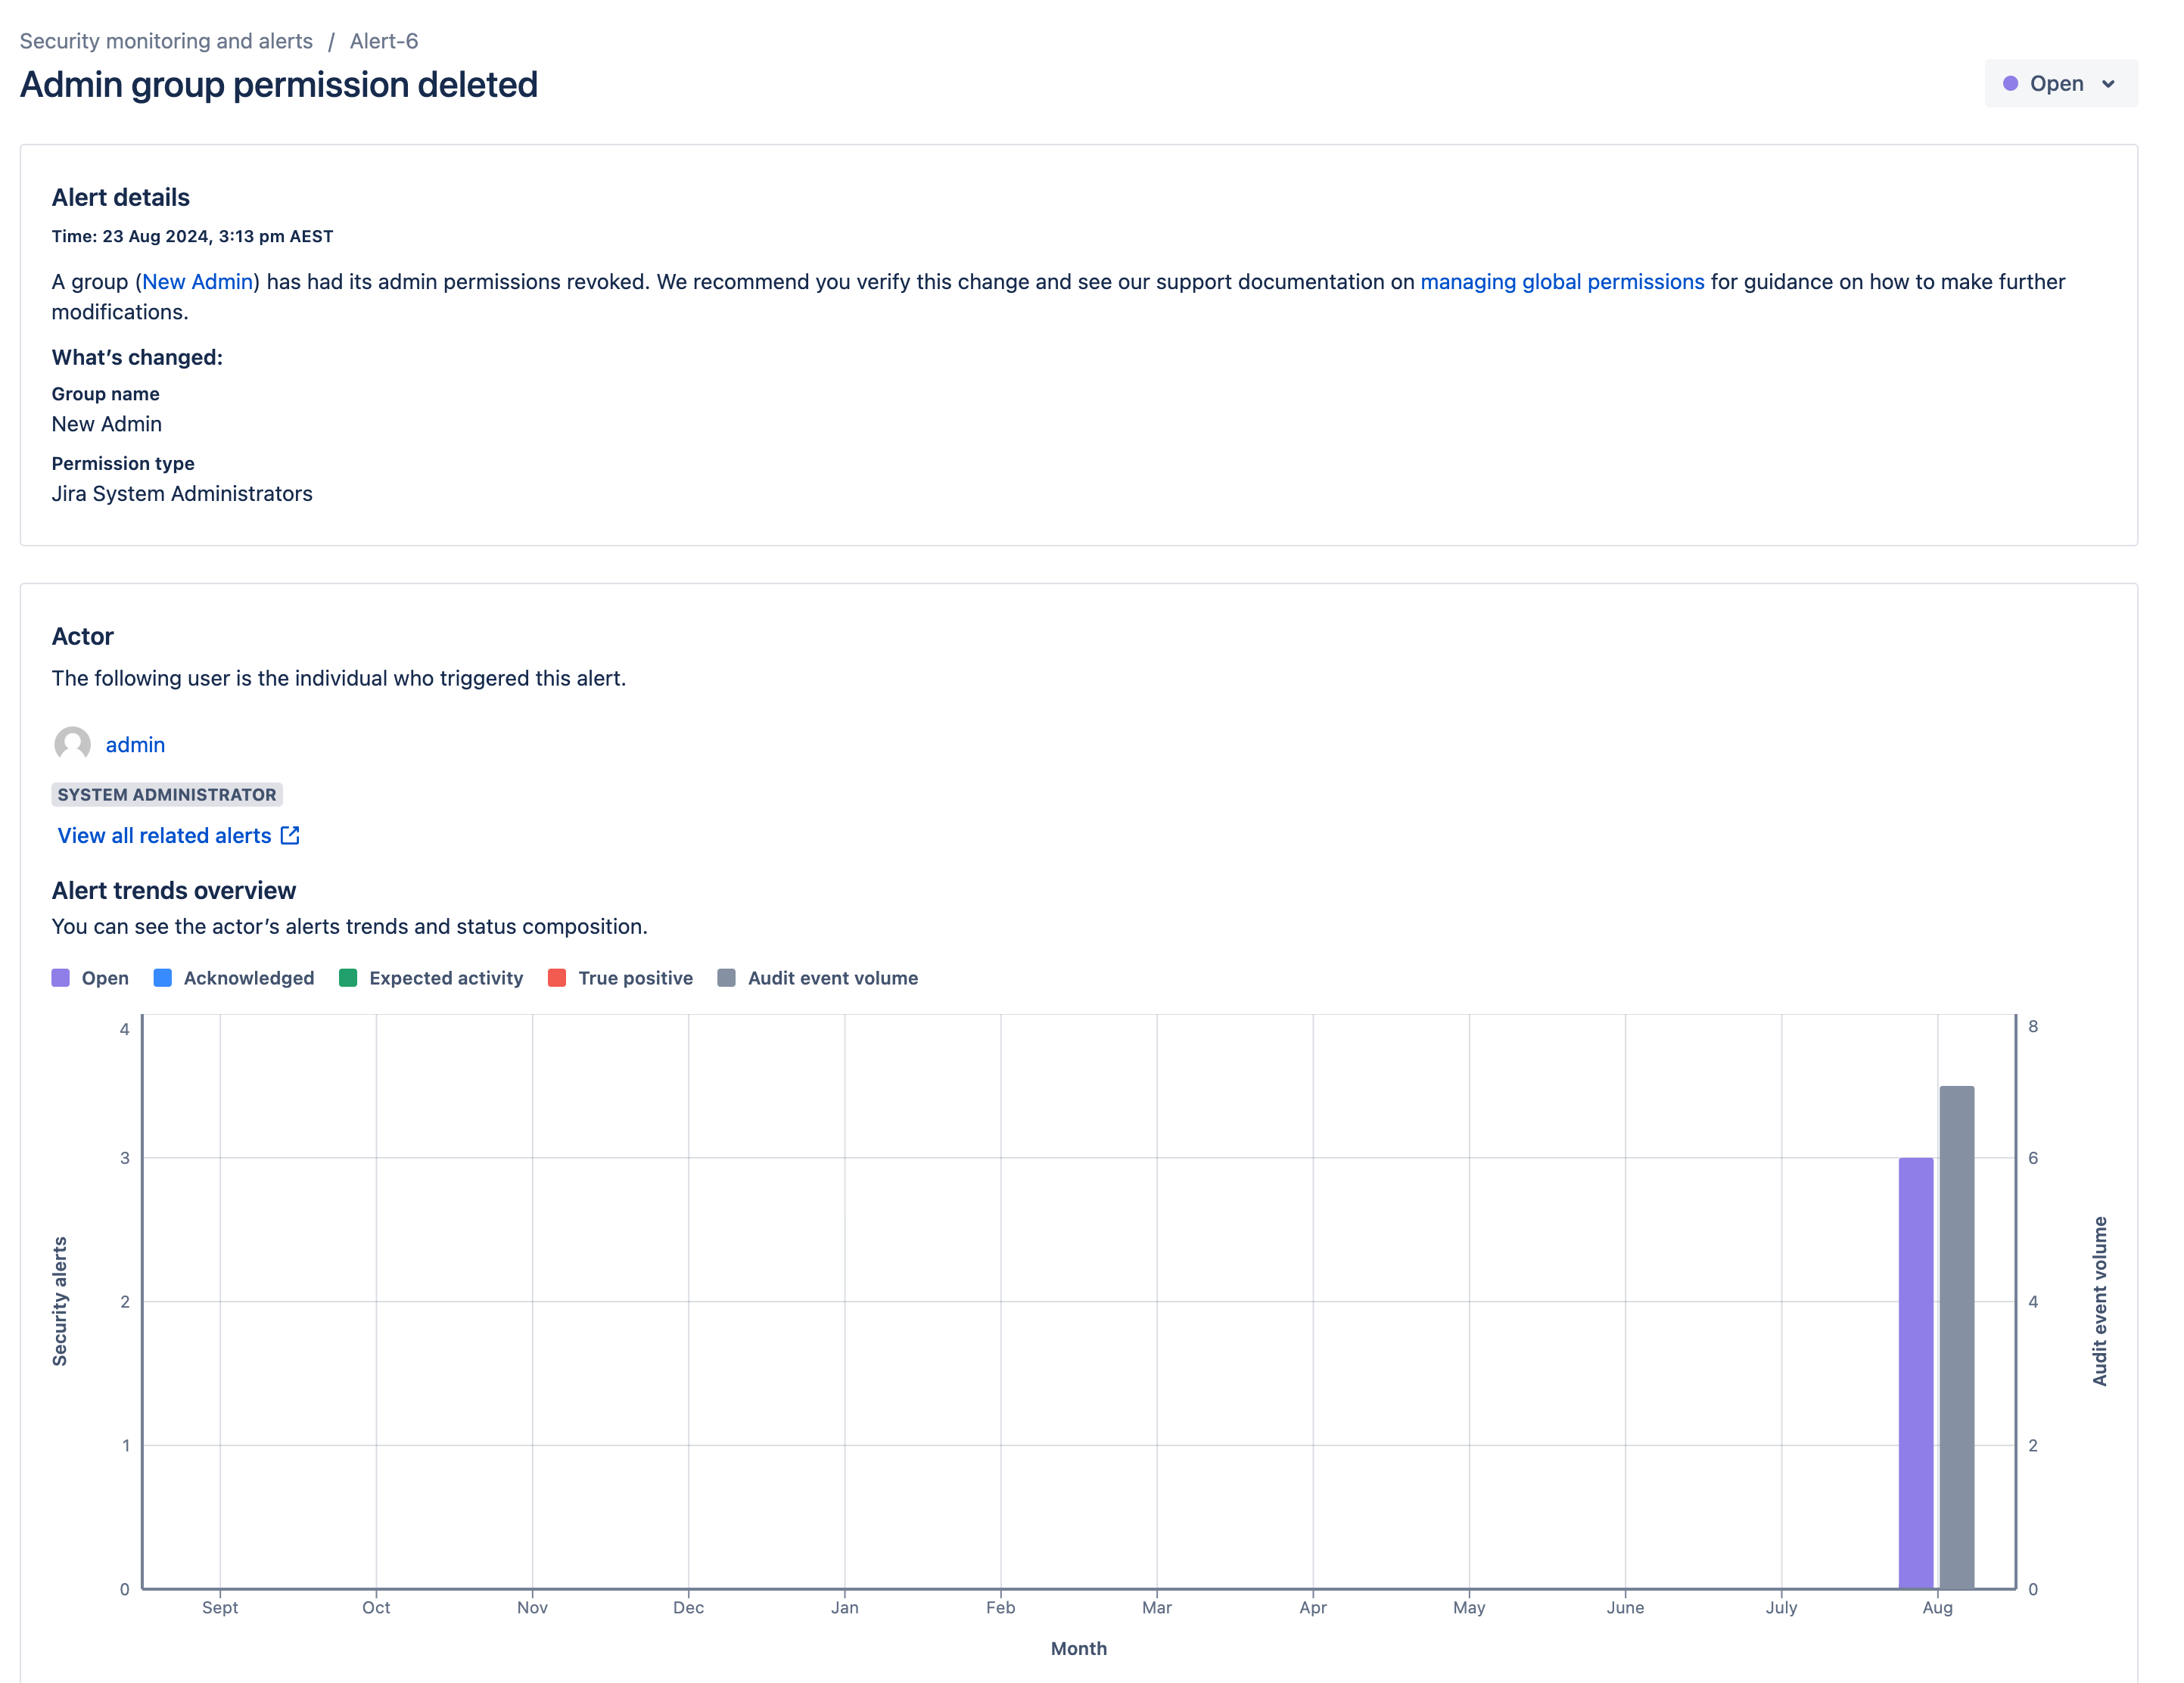The image size is (2184, 1683).
Task: Open managing global permissions documentation link
Action: coord(1561,282)
